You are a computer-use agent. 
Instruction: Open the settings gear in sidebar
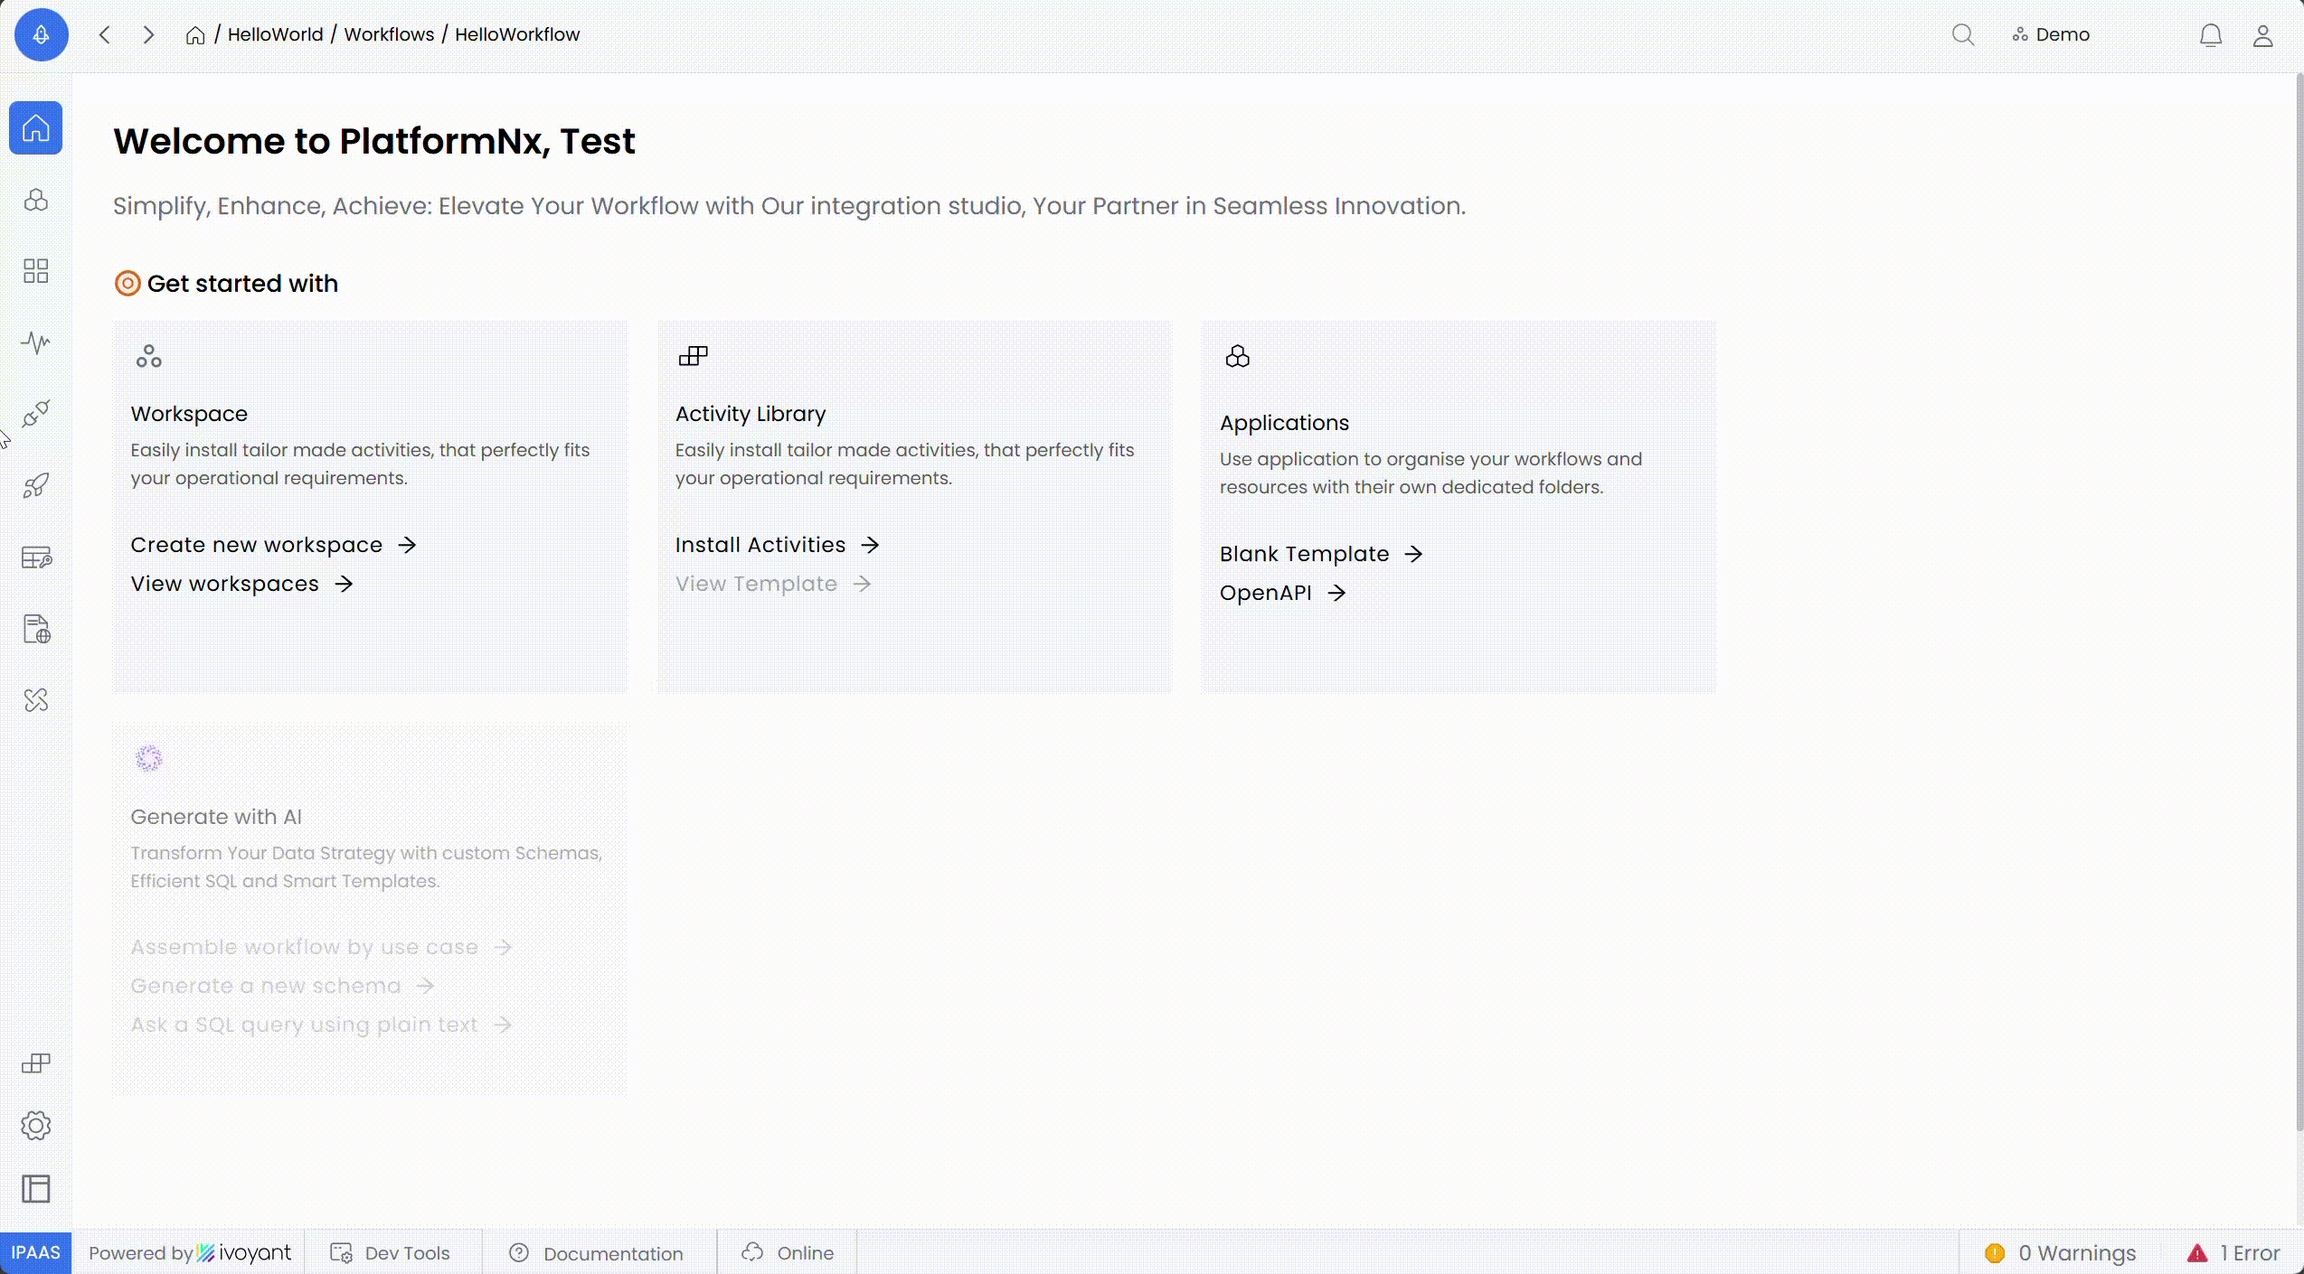click(x=36, y=1126)
